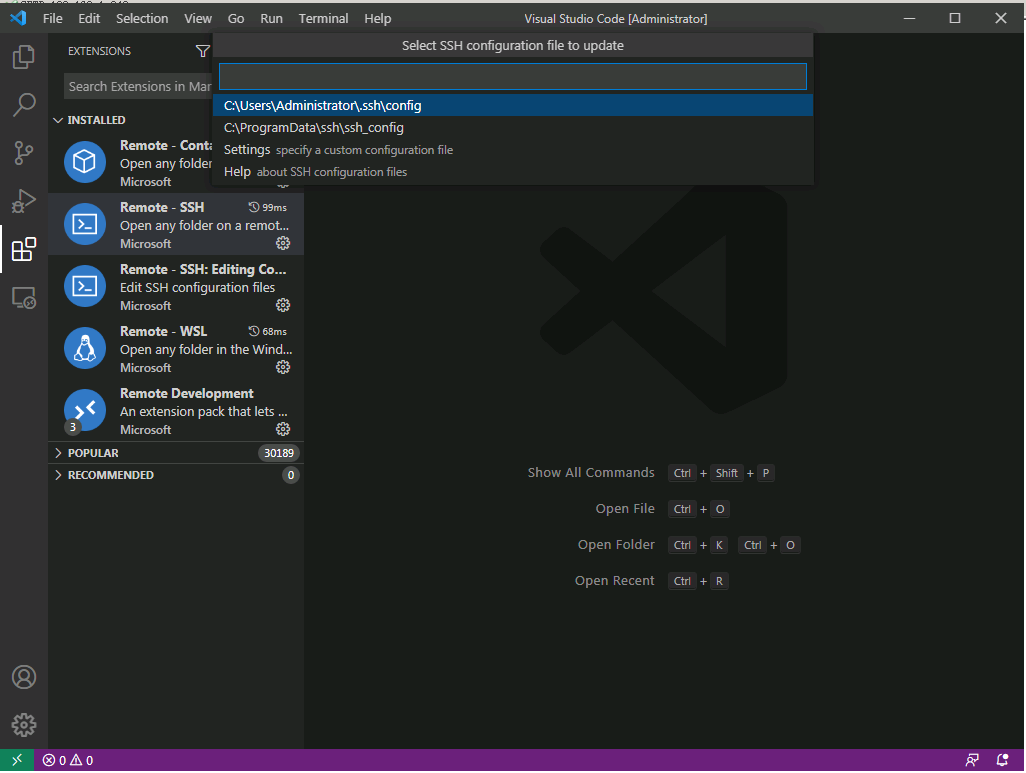1026x773 pixels.
Task: Open the Selection menu
Action: pyautogui.click(x=142, y=19)
